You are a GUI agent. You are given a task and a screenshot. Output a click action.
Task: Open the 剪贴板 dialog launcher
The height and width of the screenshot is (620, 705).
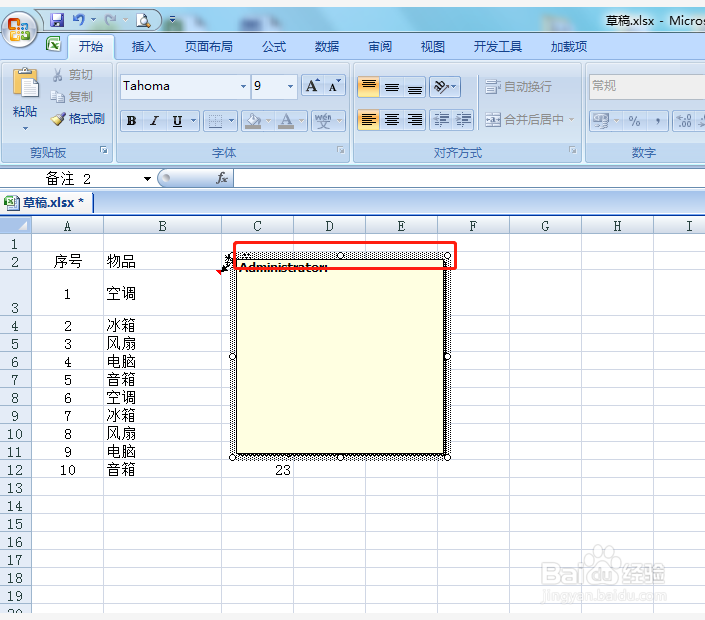pos(104,150)
